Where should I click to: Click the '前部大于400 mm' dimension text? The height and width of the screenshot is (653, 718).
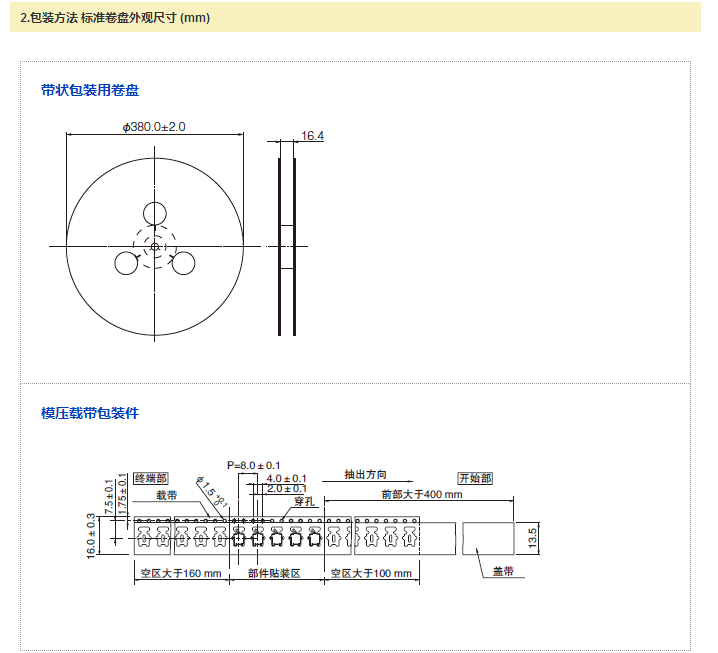click(422, 494)
